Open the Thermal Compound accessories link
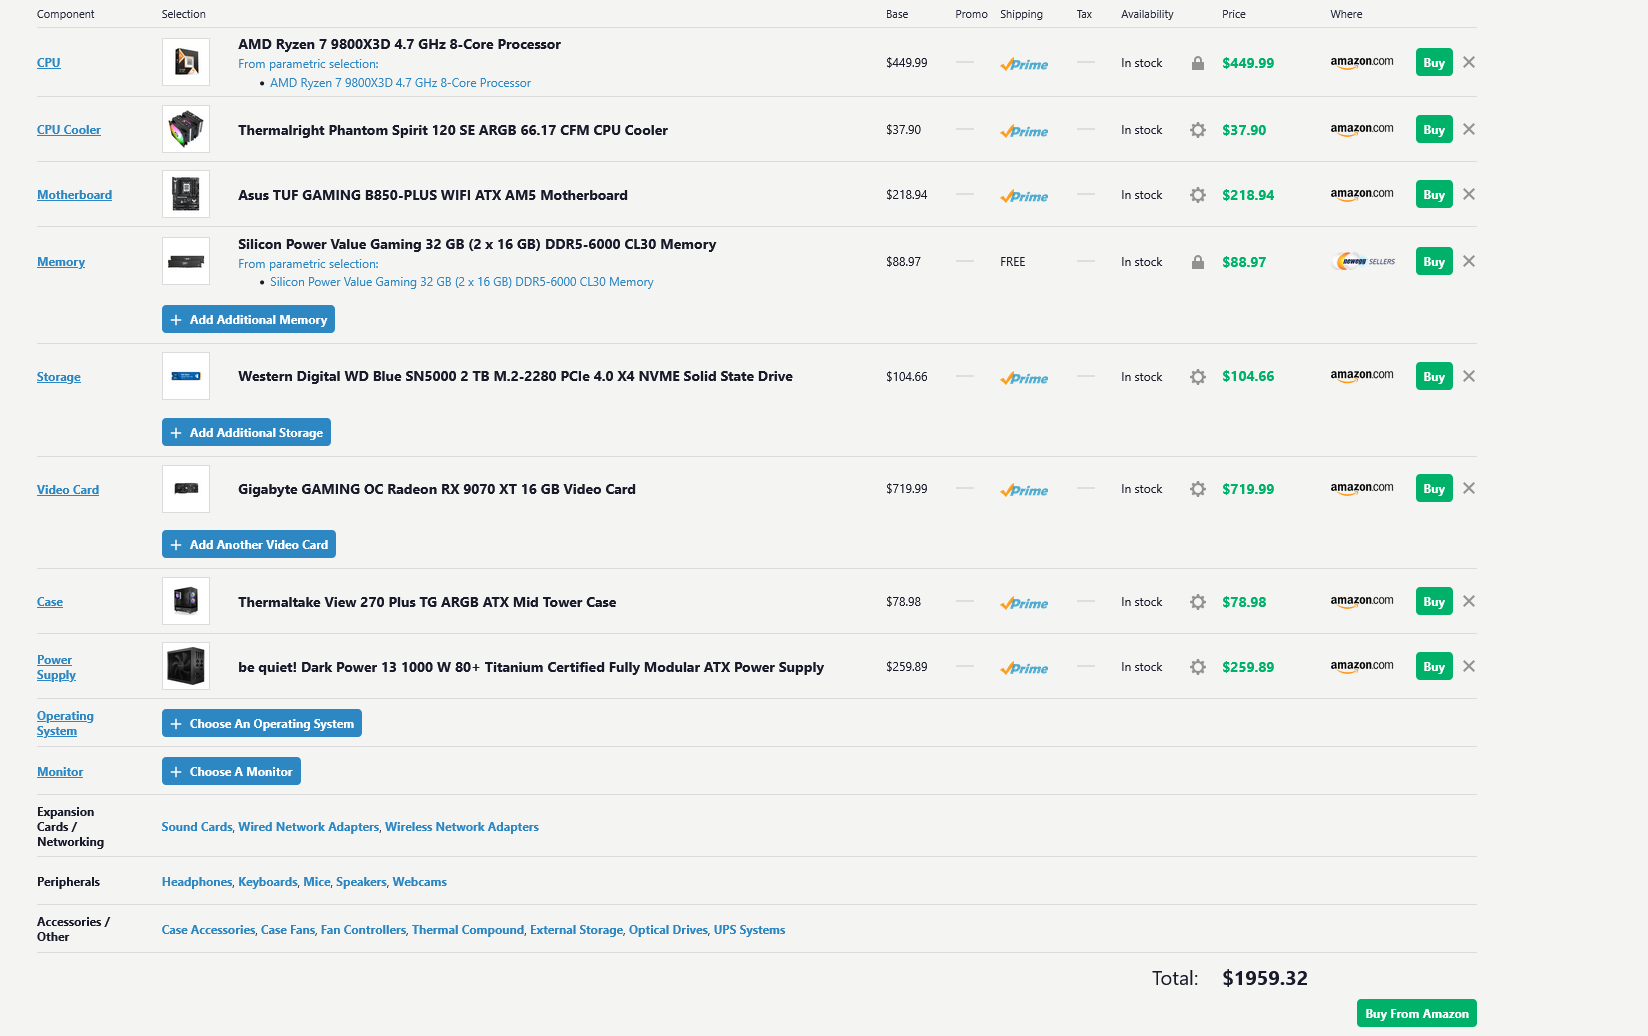The image size is (1648, 1036). [x=468, y=930]
